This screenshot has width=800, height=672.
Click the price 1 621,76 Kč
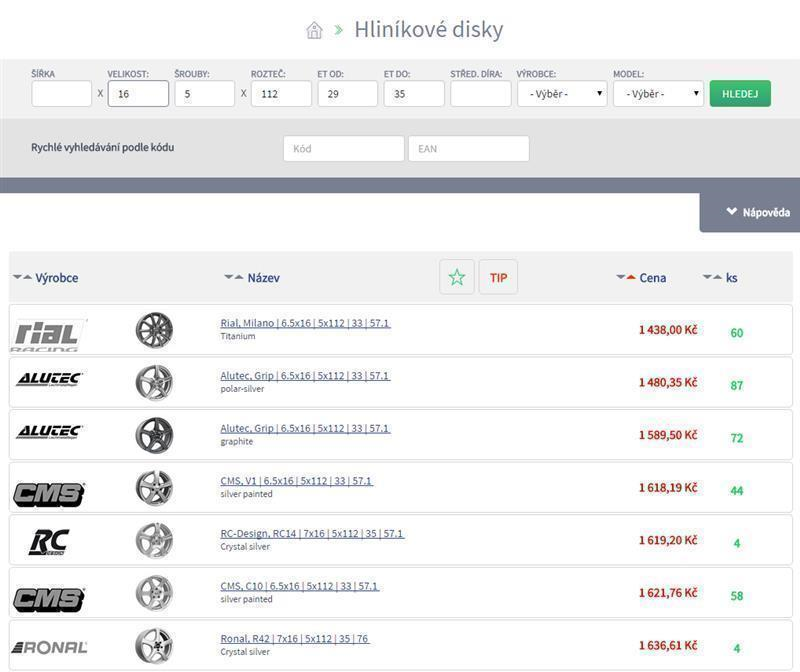pyautogui.click(x=668, y=592)
